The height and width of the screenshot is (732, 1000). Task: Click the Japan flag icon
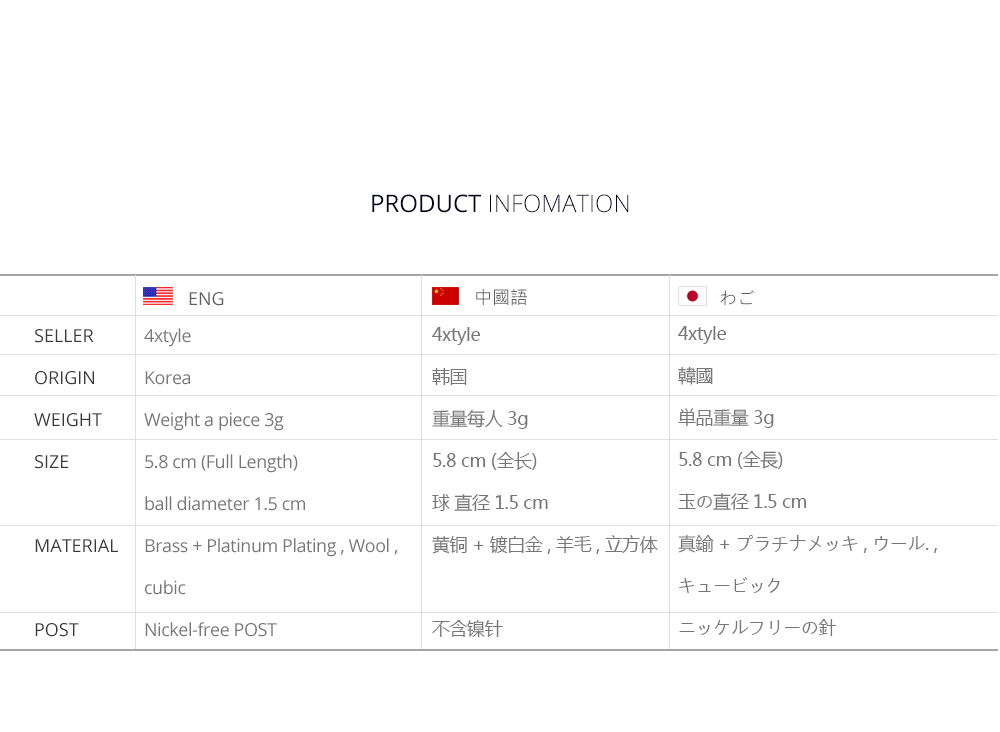point(692,296)
